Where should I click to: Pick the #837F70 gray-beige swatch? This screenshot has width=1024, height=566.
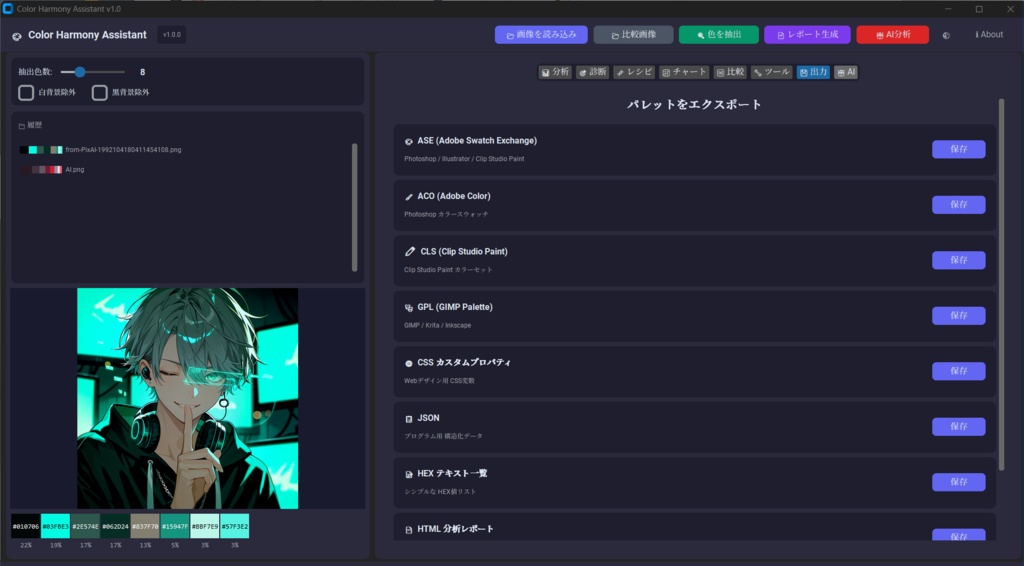pos(145,526)
